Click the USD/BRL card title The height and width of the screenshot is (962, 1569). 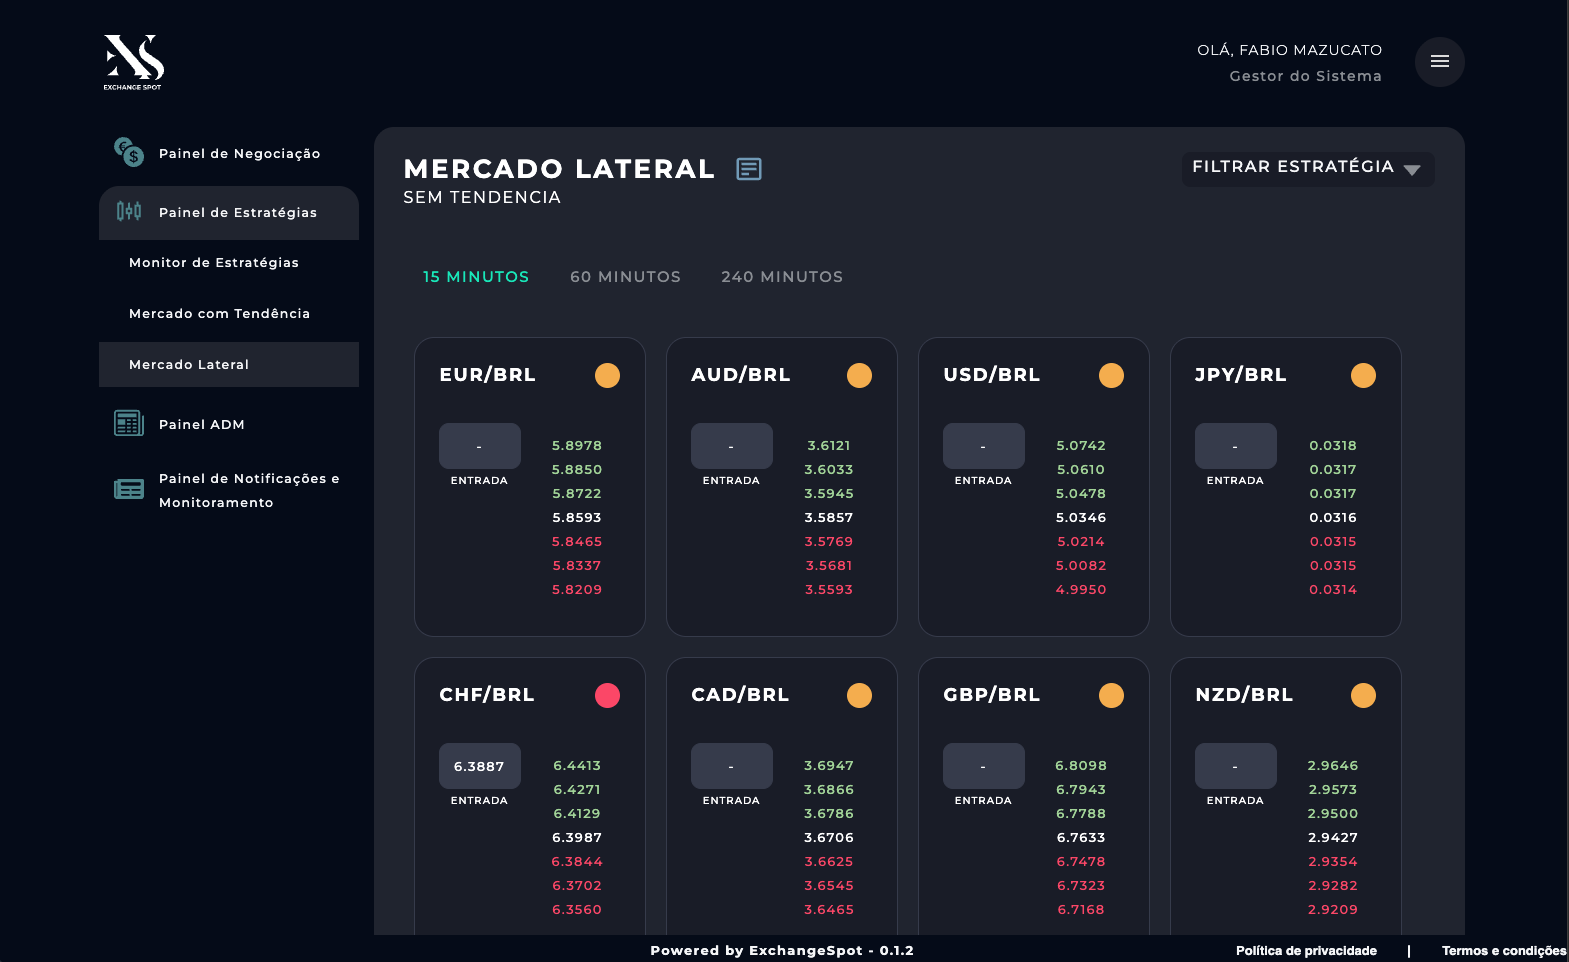point(991,375)
